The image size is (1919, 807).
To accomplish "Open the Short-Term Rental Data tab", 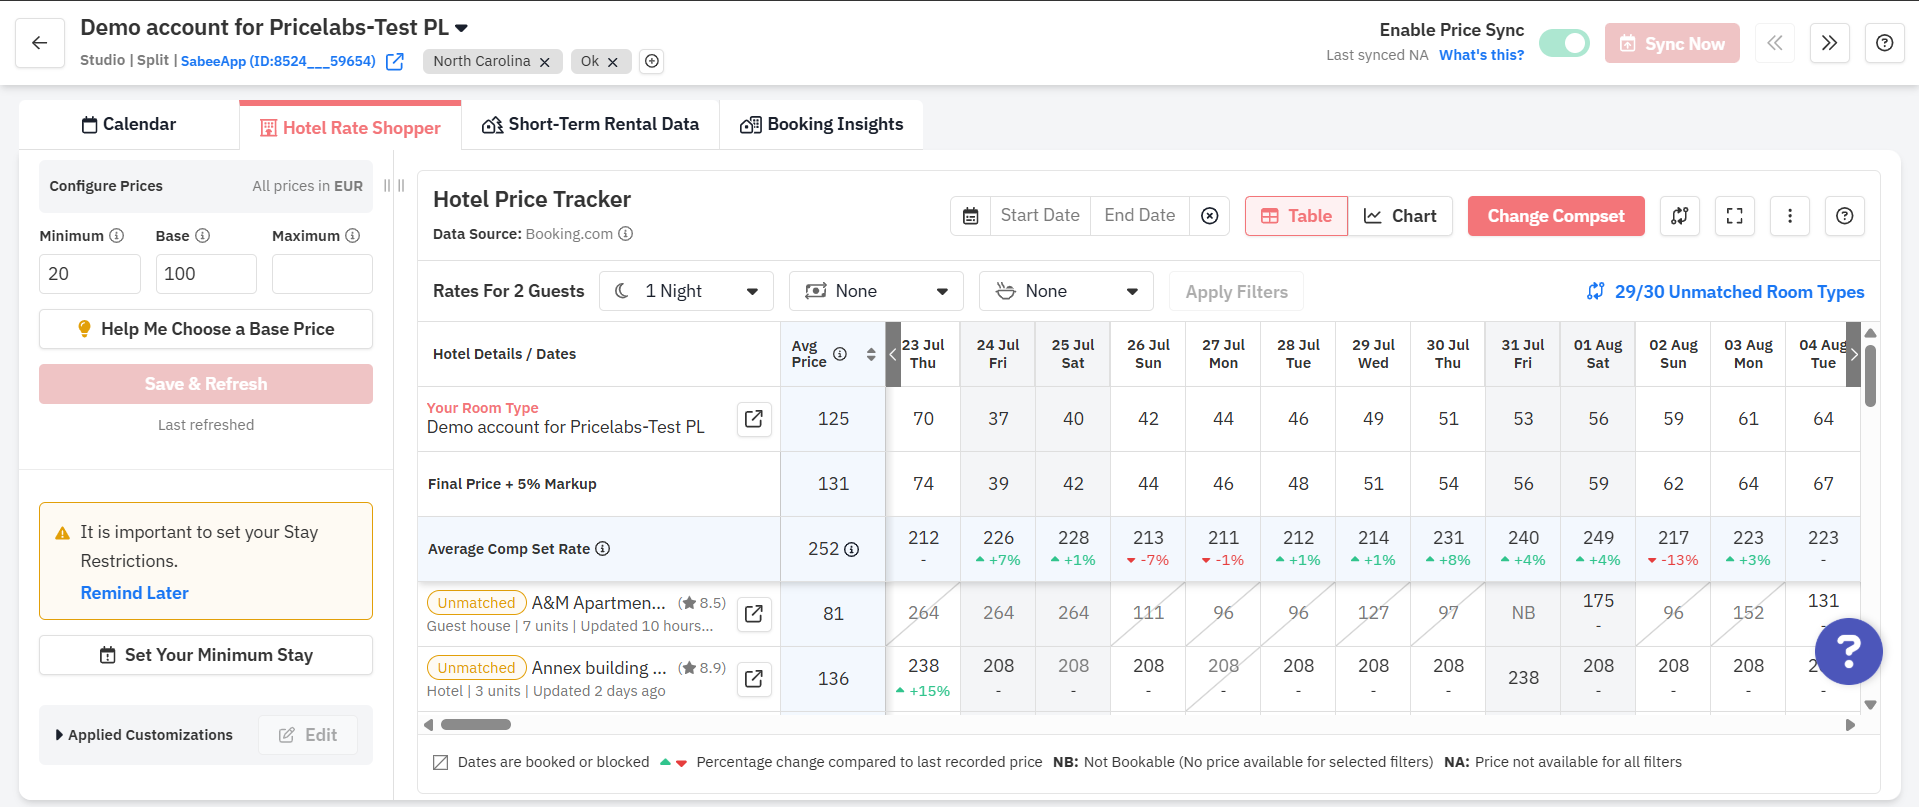I will click(590, 124).
